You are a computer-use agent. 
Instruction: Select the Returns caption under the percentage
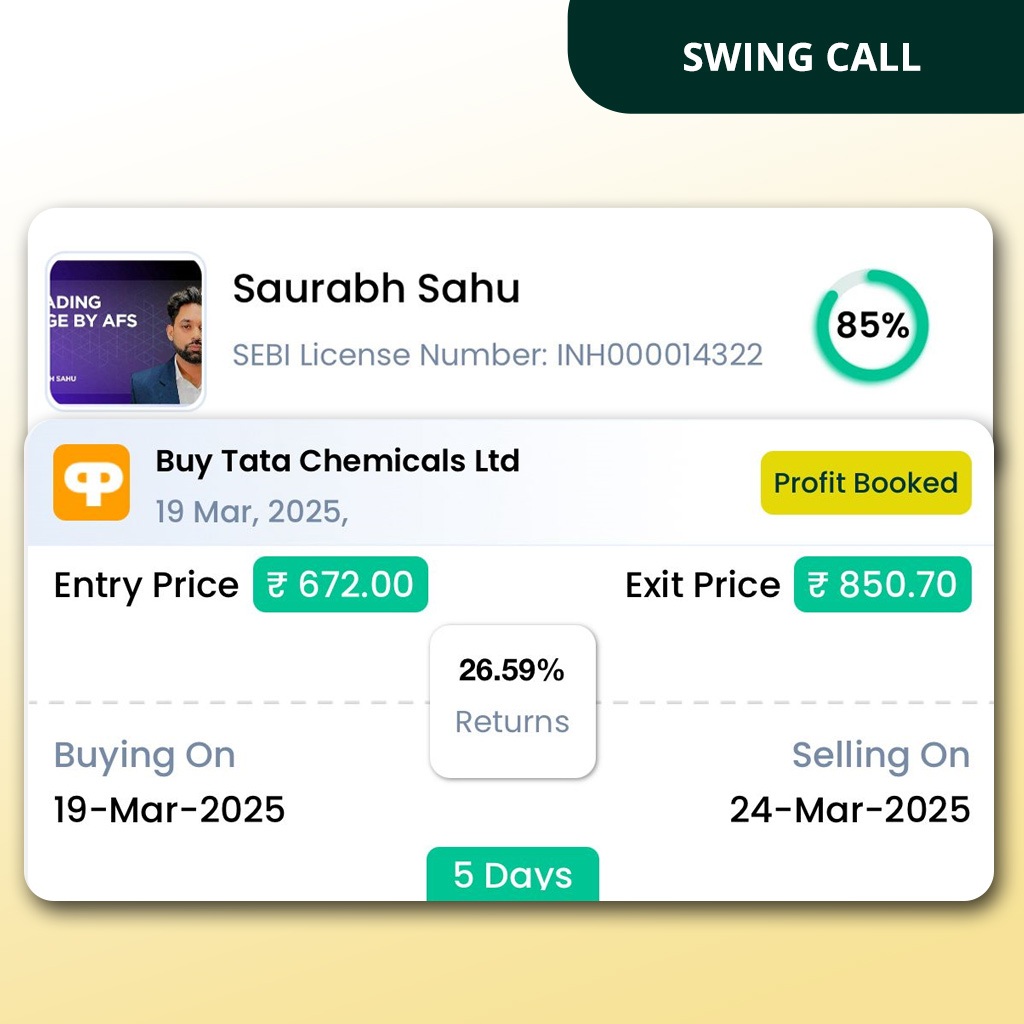(x=512, y=722)
